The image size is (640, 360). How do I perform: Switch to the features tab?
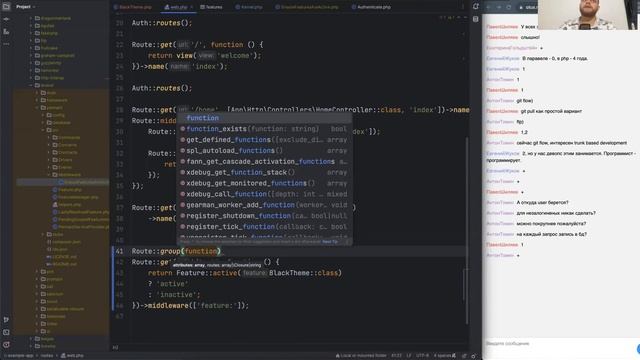point(211,7)
